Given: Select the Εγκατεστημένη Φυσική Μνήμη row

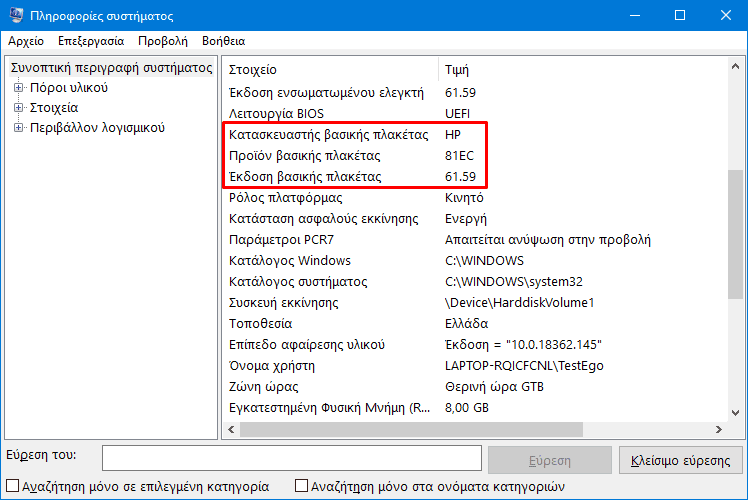Looking at the screenshot, I should 475,407.
